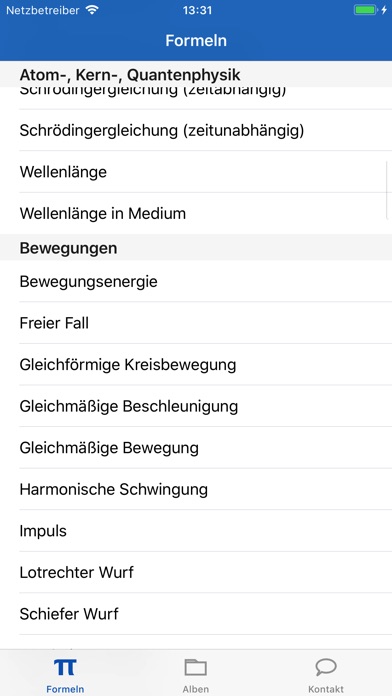Tap the Formeln pi icon
Image resolution: width=392 pixels, height=696 pixels.
pos(65,667)
